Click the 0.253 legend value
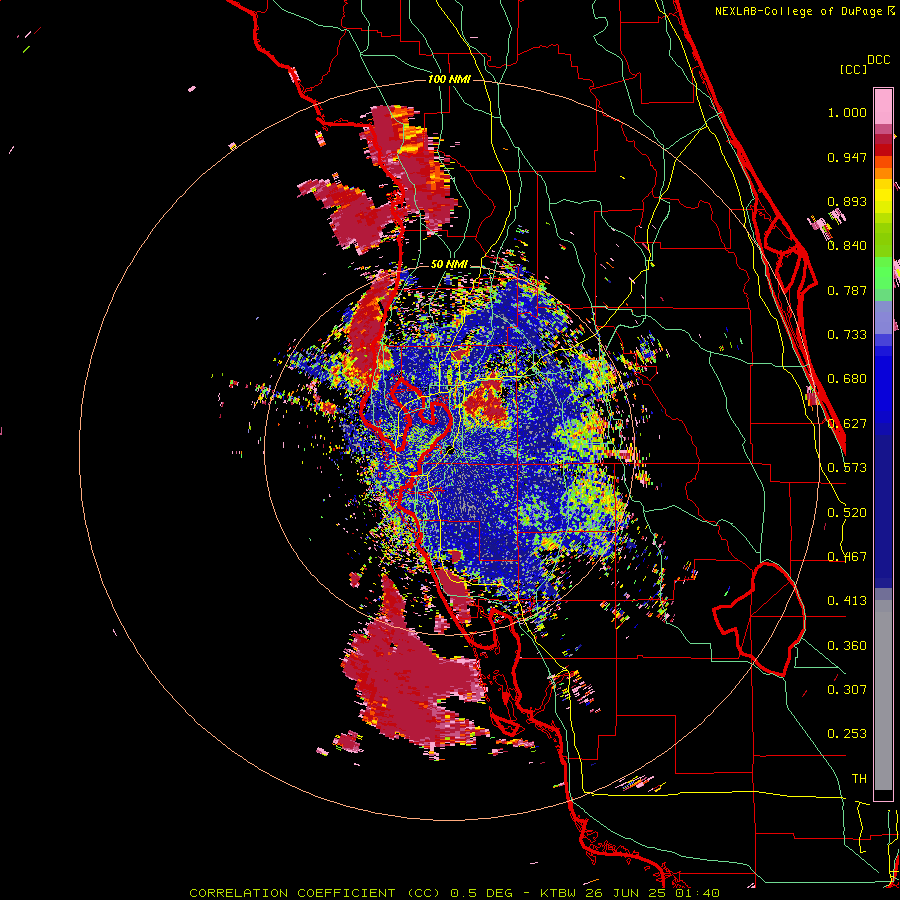 point(847,734)
